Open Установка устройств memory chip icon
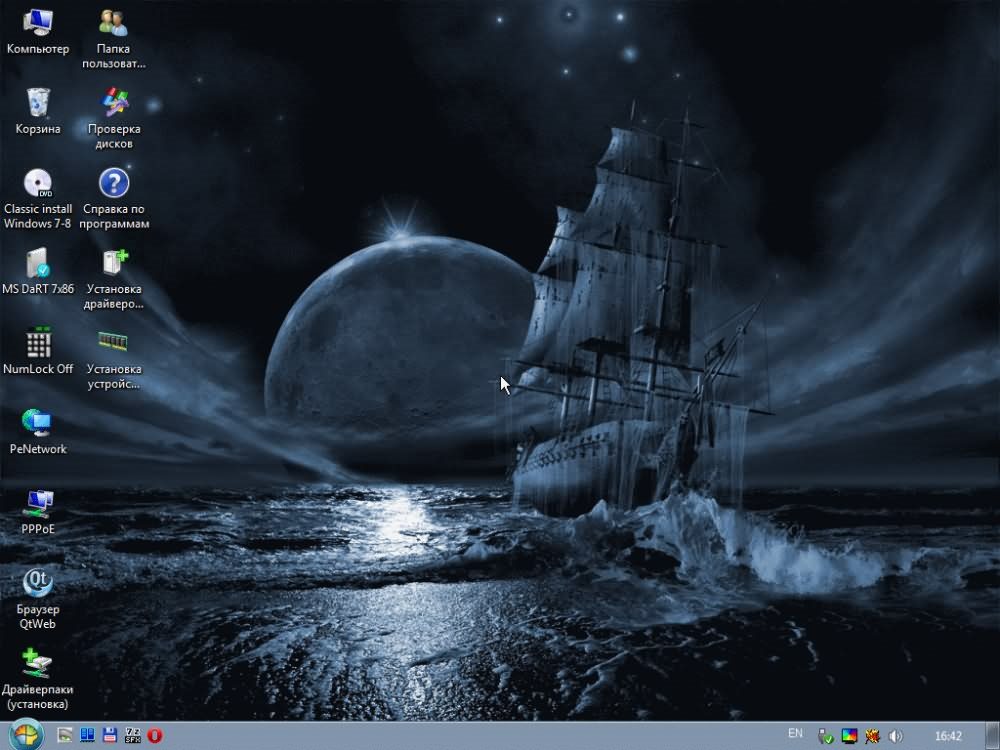This screenshot has width=1000, height=750. [x=113, y=342]
